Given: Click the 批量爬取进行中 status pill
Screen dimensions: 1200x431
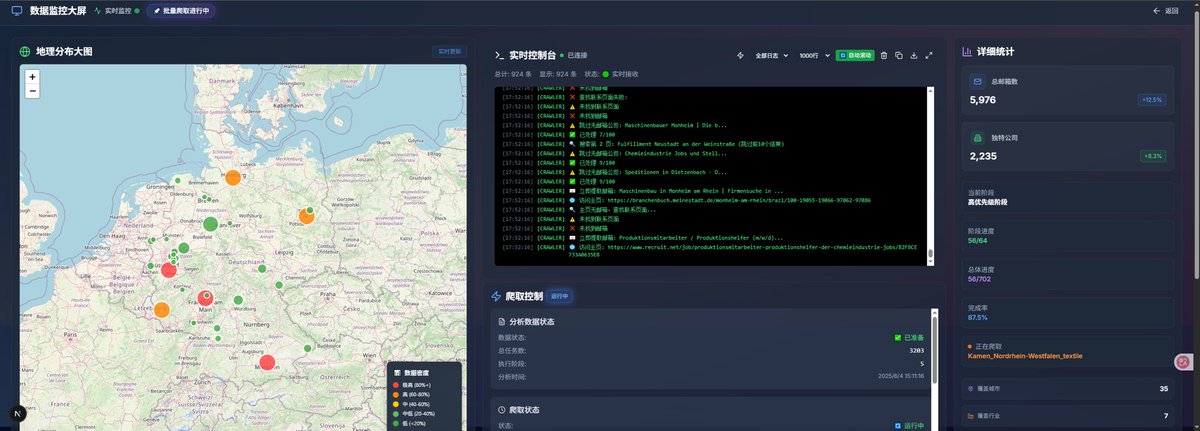Looking at the screenshot, I should tap(180, 10).
